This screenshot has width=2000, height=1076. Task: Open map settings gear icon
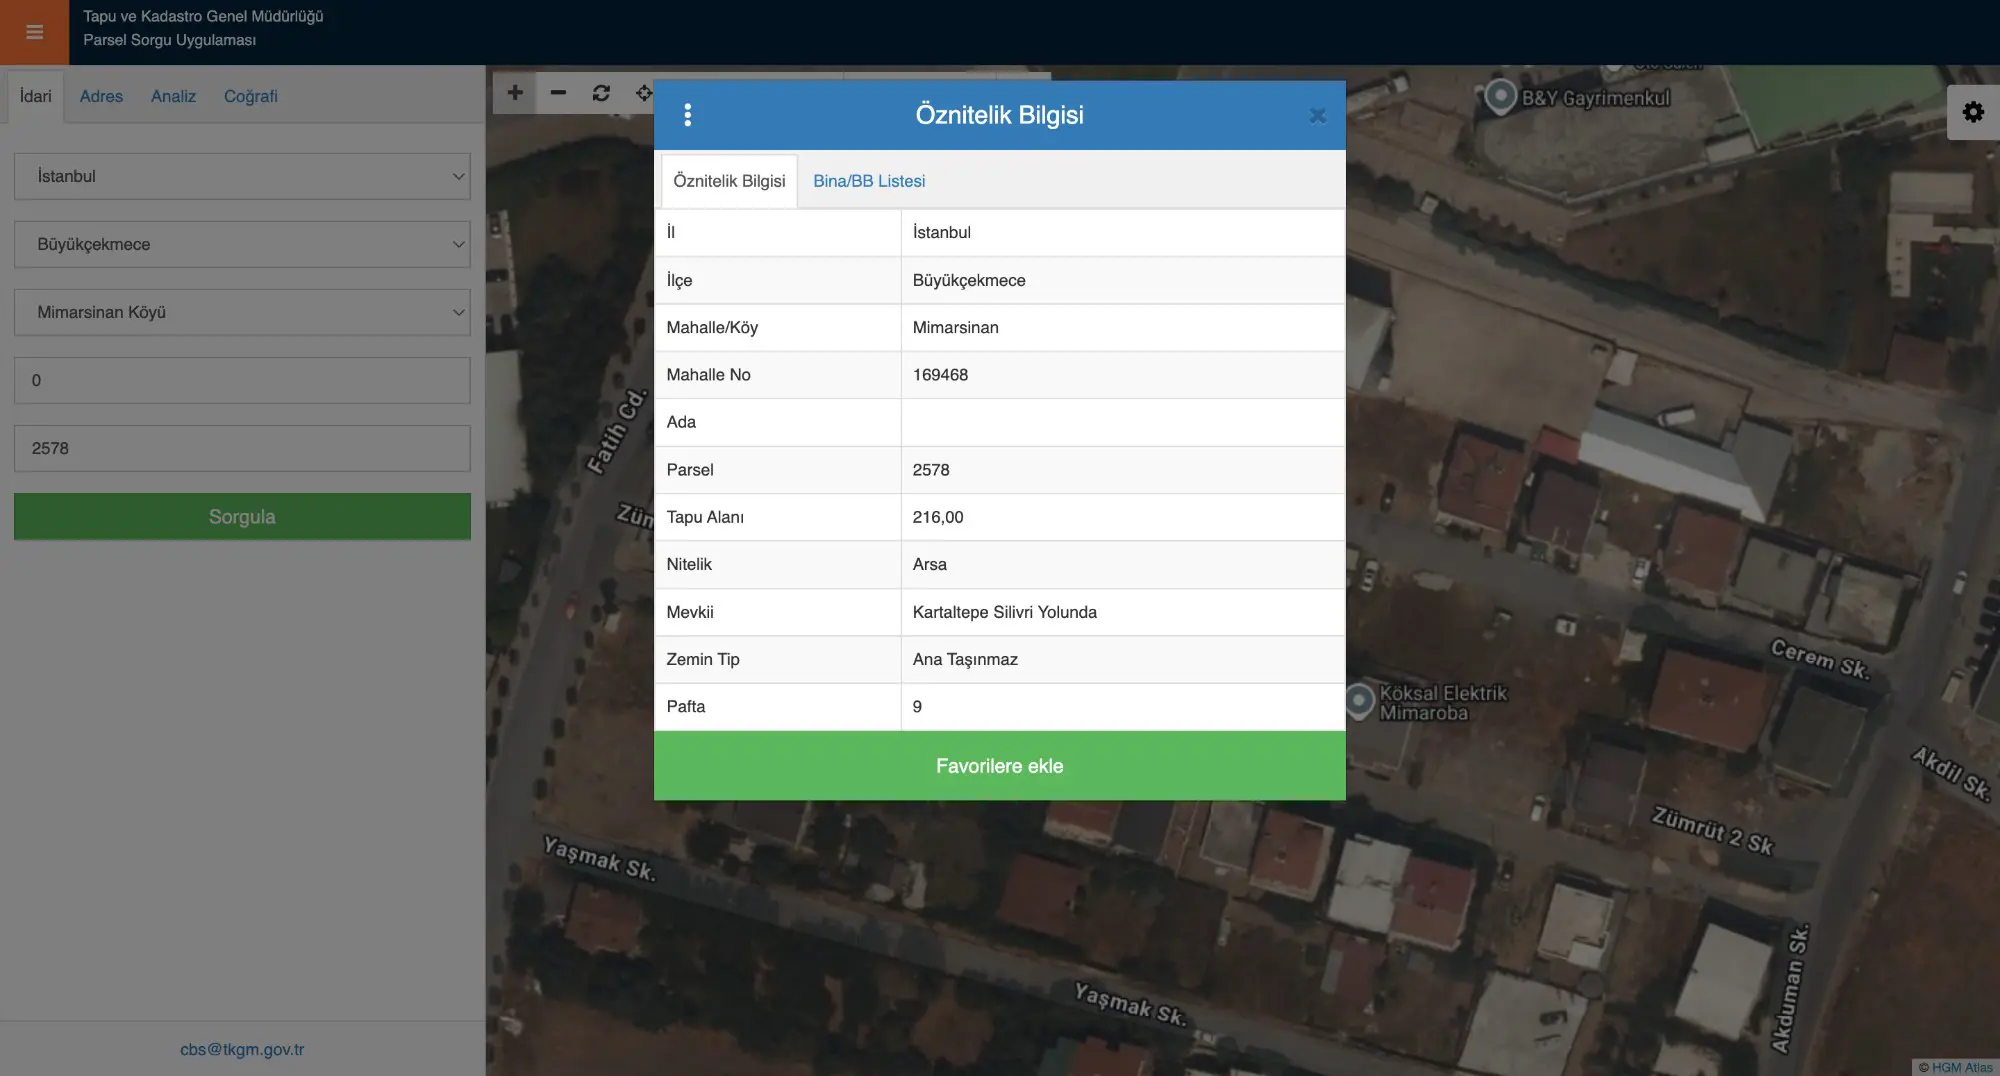(x=1973, y=112)
